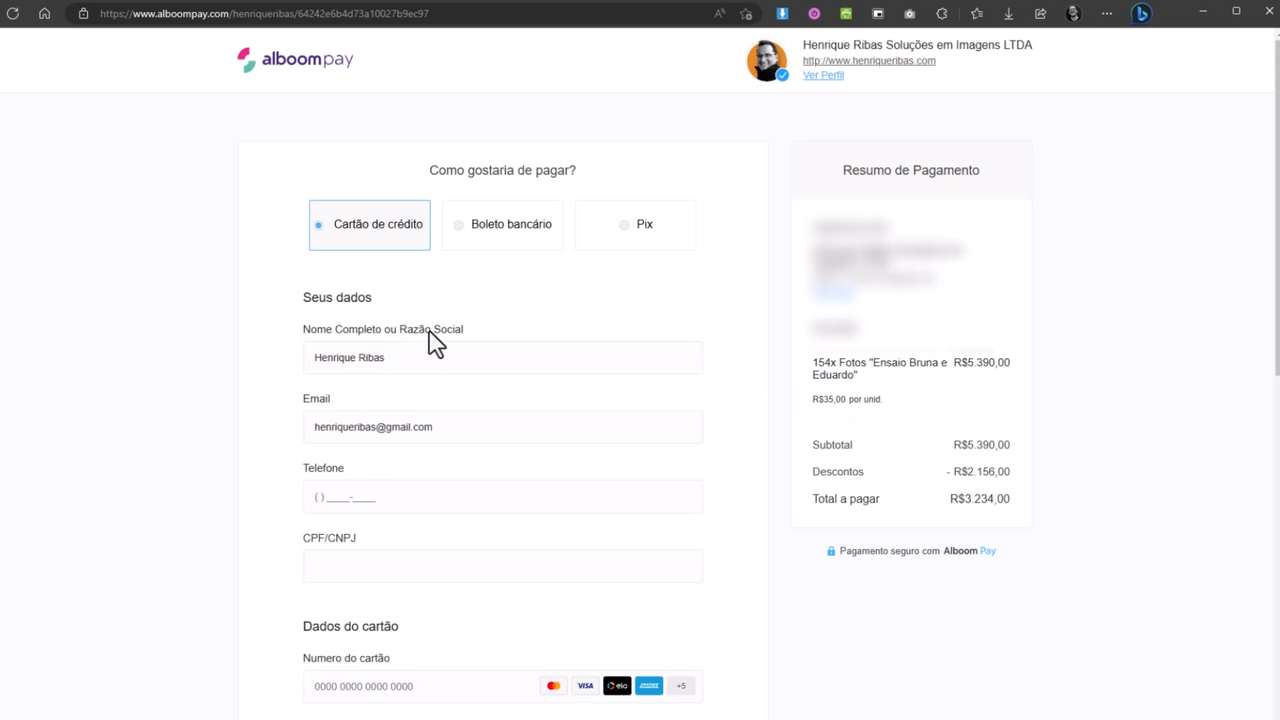This screenshot has width=1280, height=720.
Task: Add page to favorites star icon
Action: [746, 14]
